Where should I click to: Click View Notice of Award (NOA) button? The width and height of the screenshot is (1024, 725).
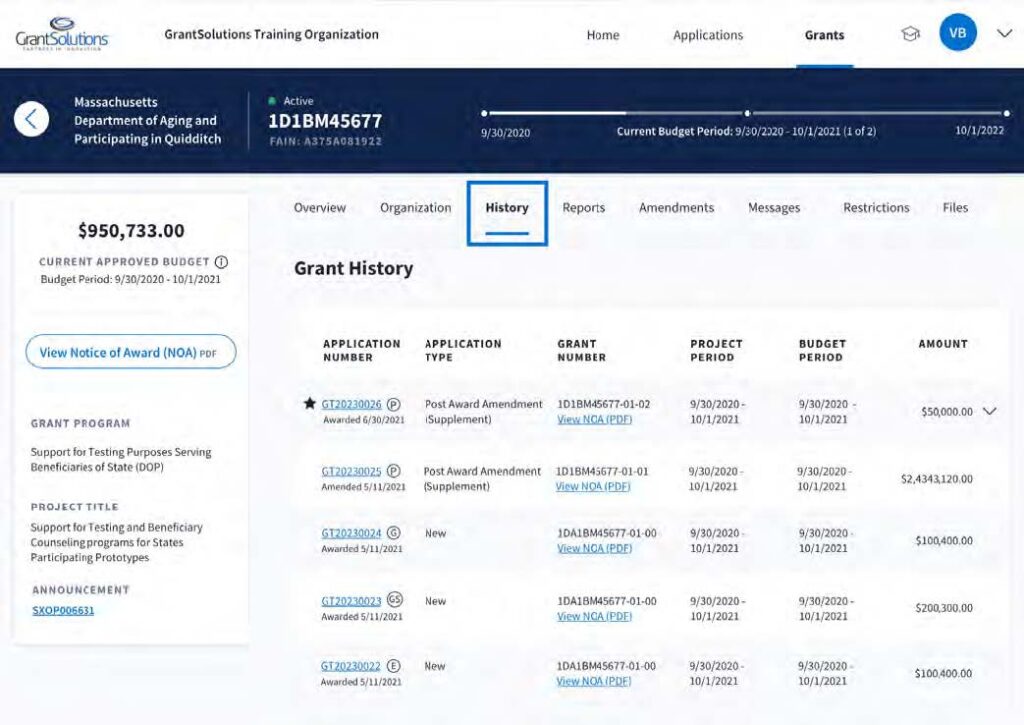point(130,352)
